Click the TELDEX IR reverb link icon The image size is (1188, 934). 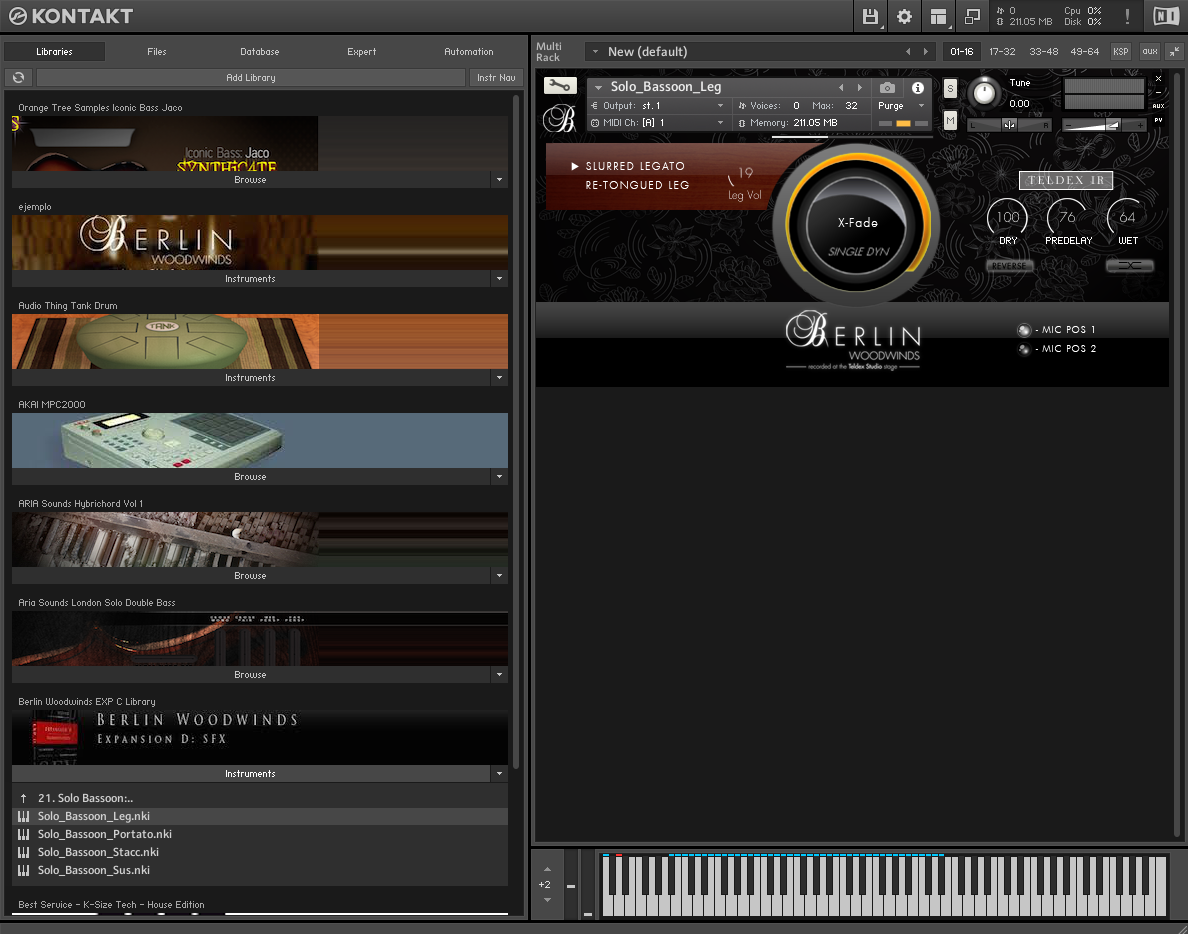coord(1129,266)
